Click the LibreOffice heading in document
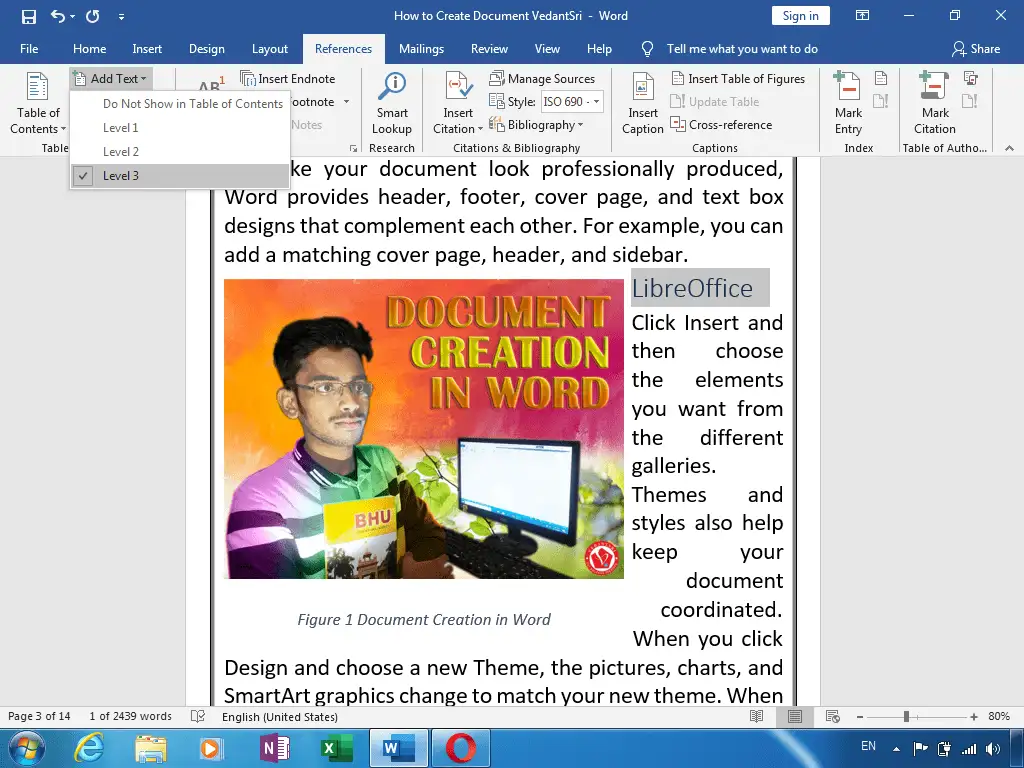The image size is (1024, 768). (x=692, y=288)
